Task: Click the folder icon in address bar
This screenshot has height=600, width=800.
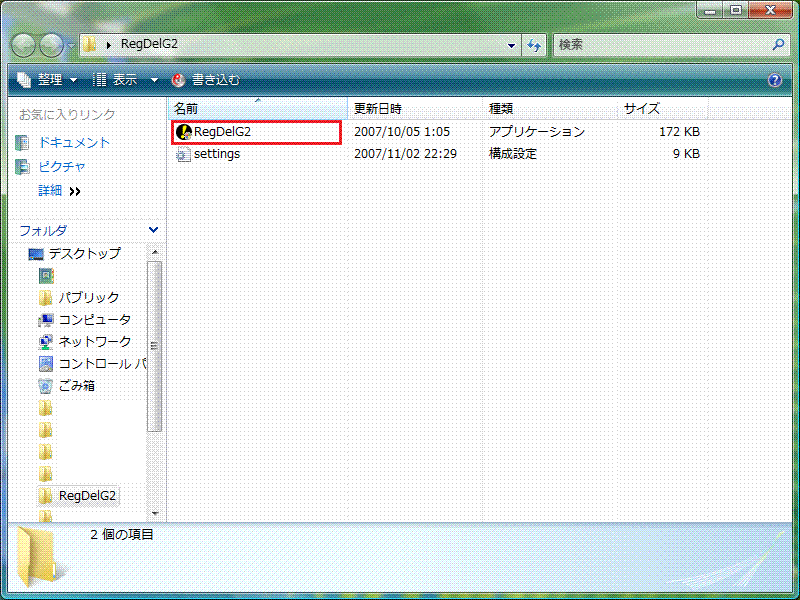Action: 90,44
